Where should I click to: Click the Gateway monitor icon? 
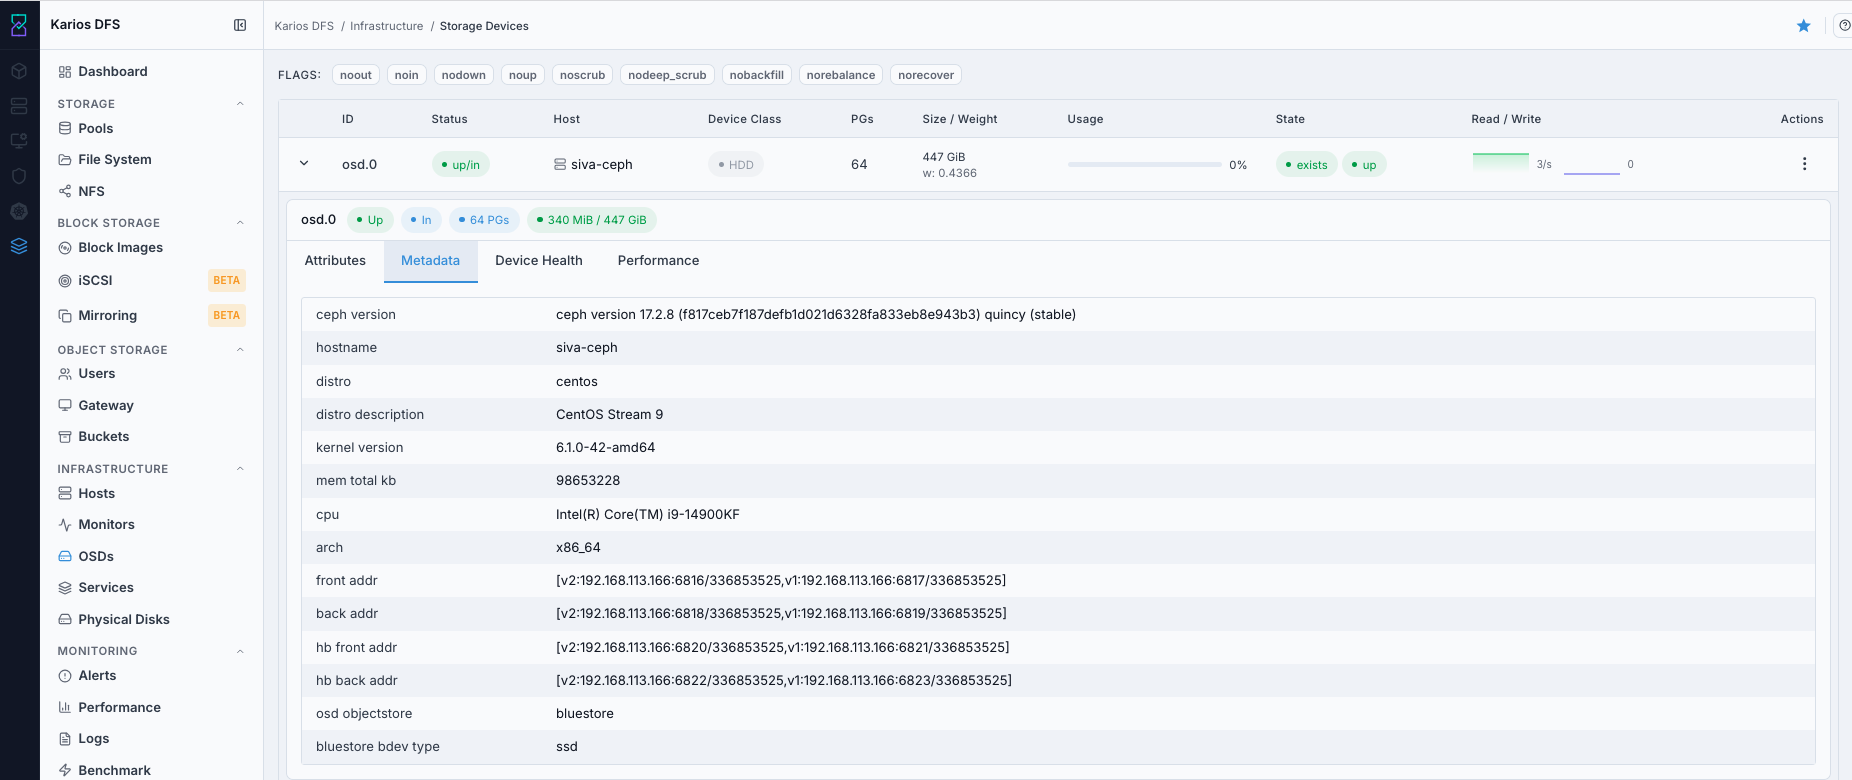pyautogui.click(x=65, y=405)
